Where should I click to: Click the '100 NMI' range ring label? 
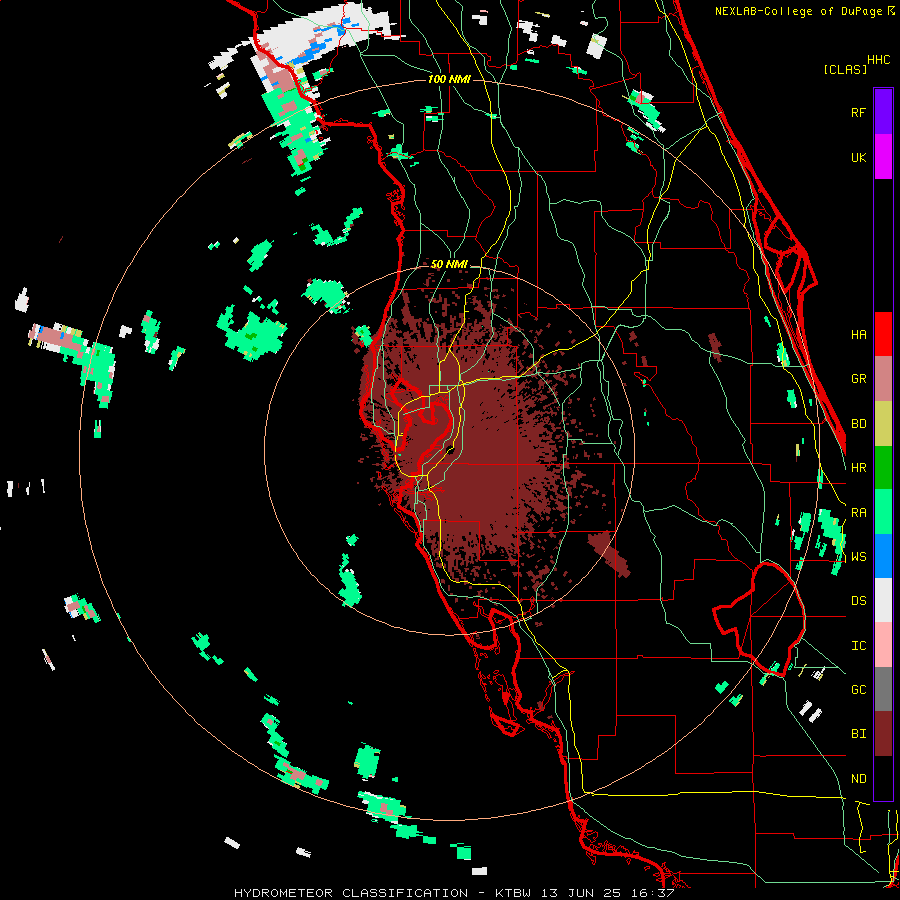click(449, 79)
